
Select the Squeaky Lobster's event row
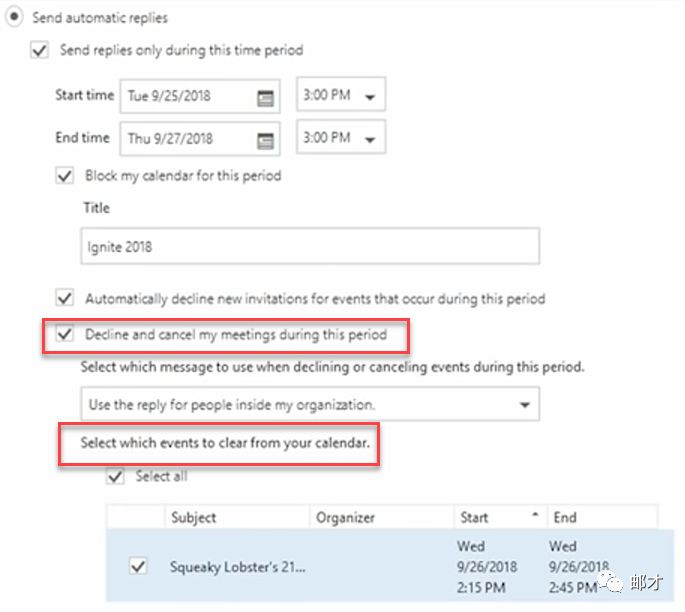tap(350, 567)
